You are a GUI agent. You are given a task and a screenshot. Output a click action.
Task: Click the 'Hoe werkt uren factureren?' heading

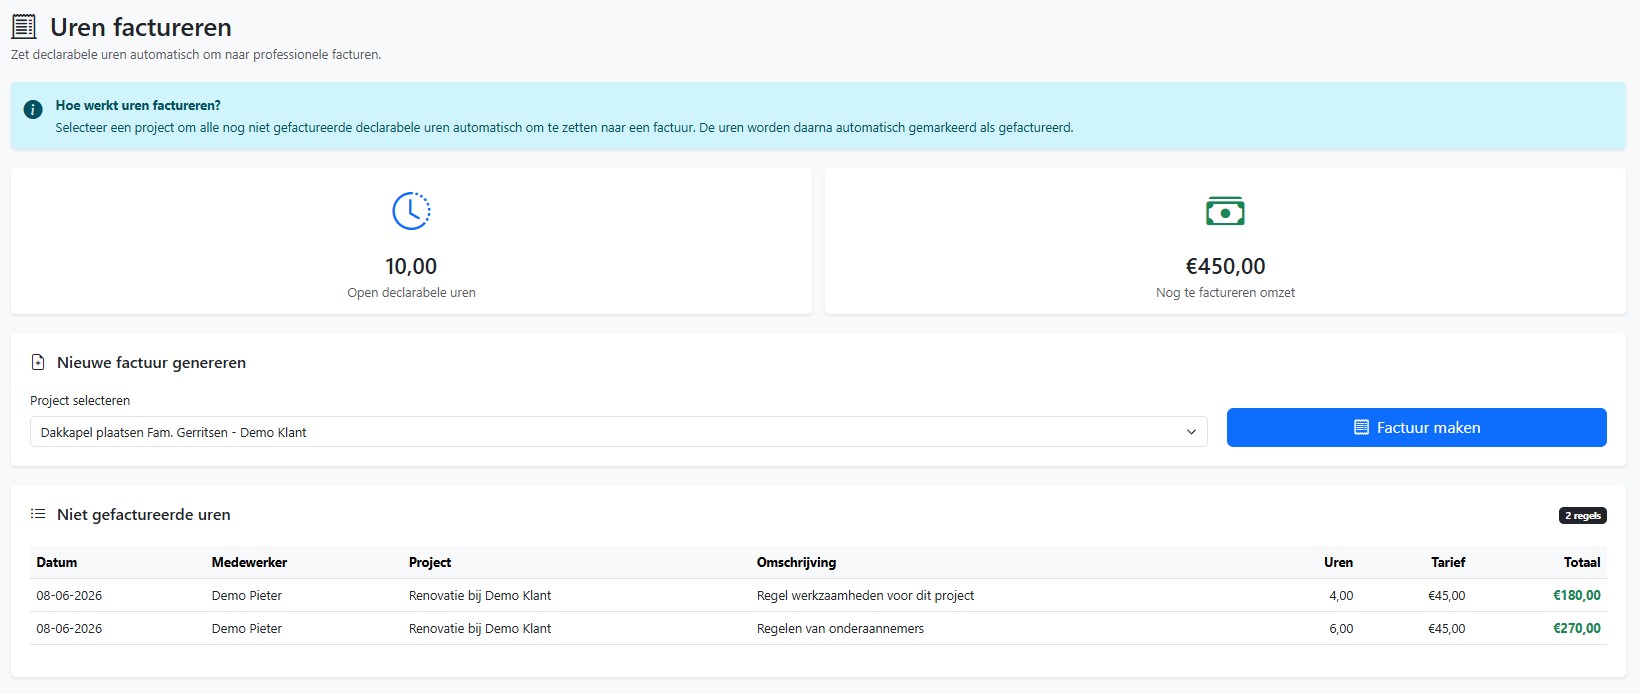point(138,105)
